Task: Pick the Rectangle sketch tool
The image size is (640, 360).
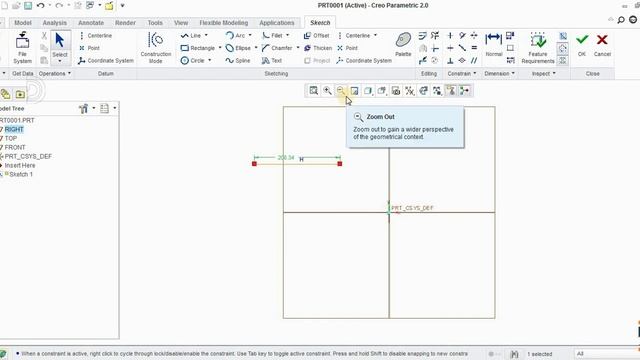Action: tap(198, 48)
